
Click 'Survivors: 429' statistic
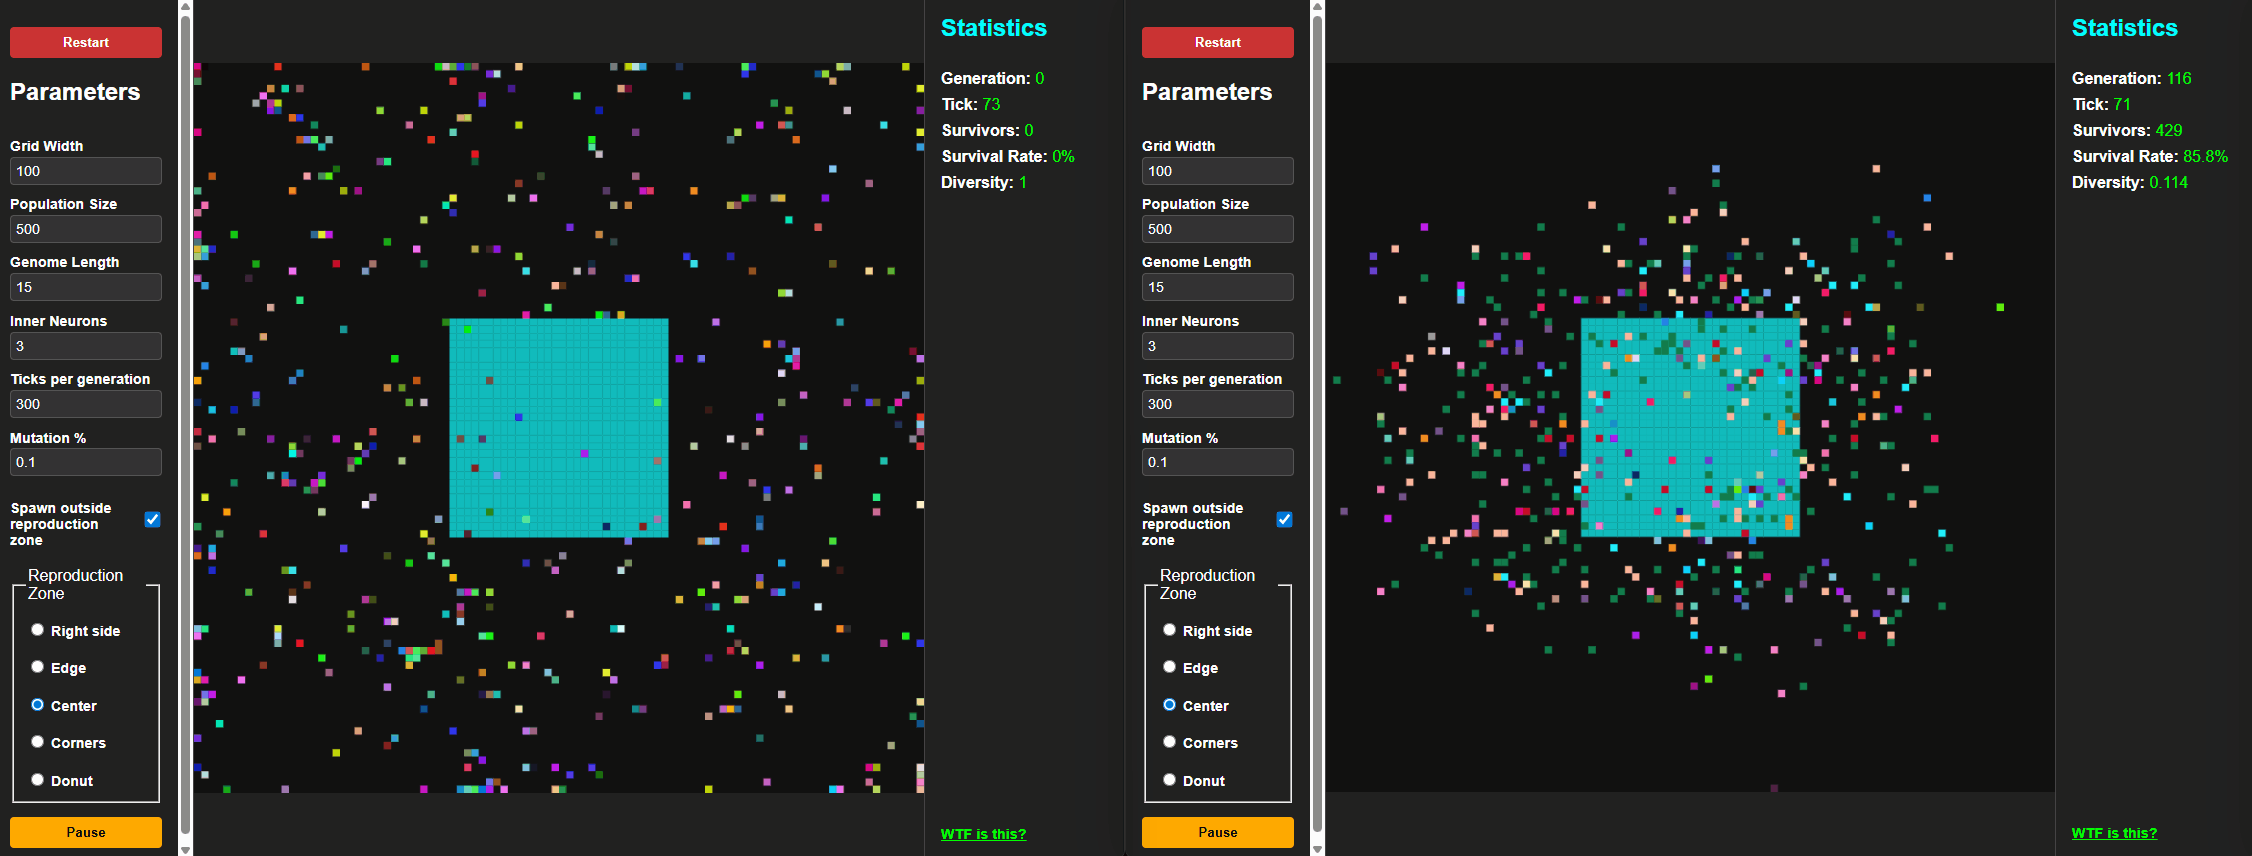2127,130
